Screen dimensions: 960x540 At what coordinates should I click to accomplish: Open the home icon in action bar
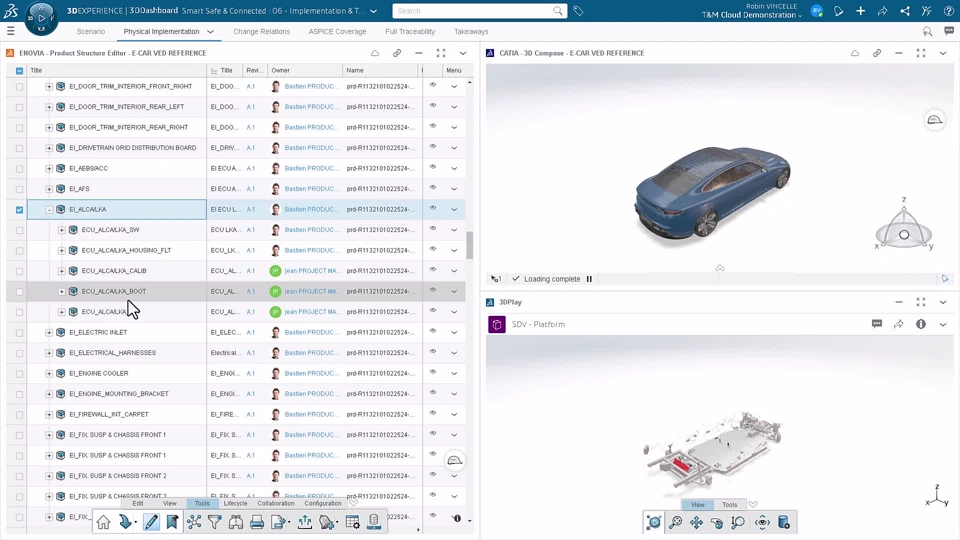click(103, 522)
